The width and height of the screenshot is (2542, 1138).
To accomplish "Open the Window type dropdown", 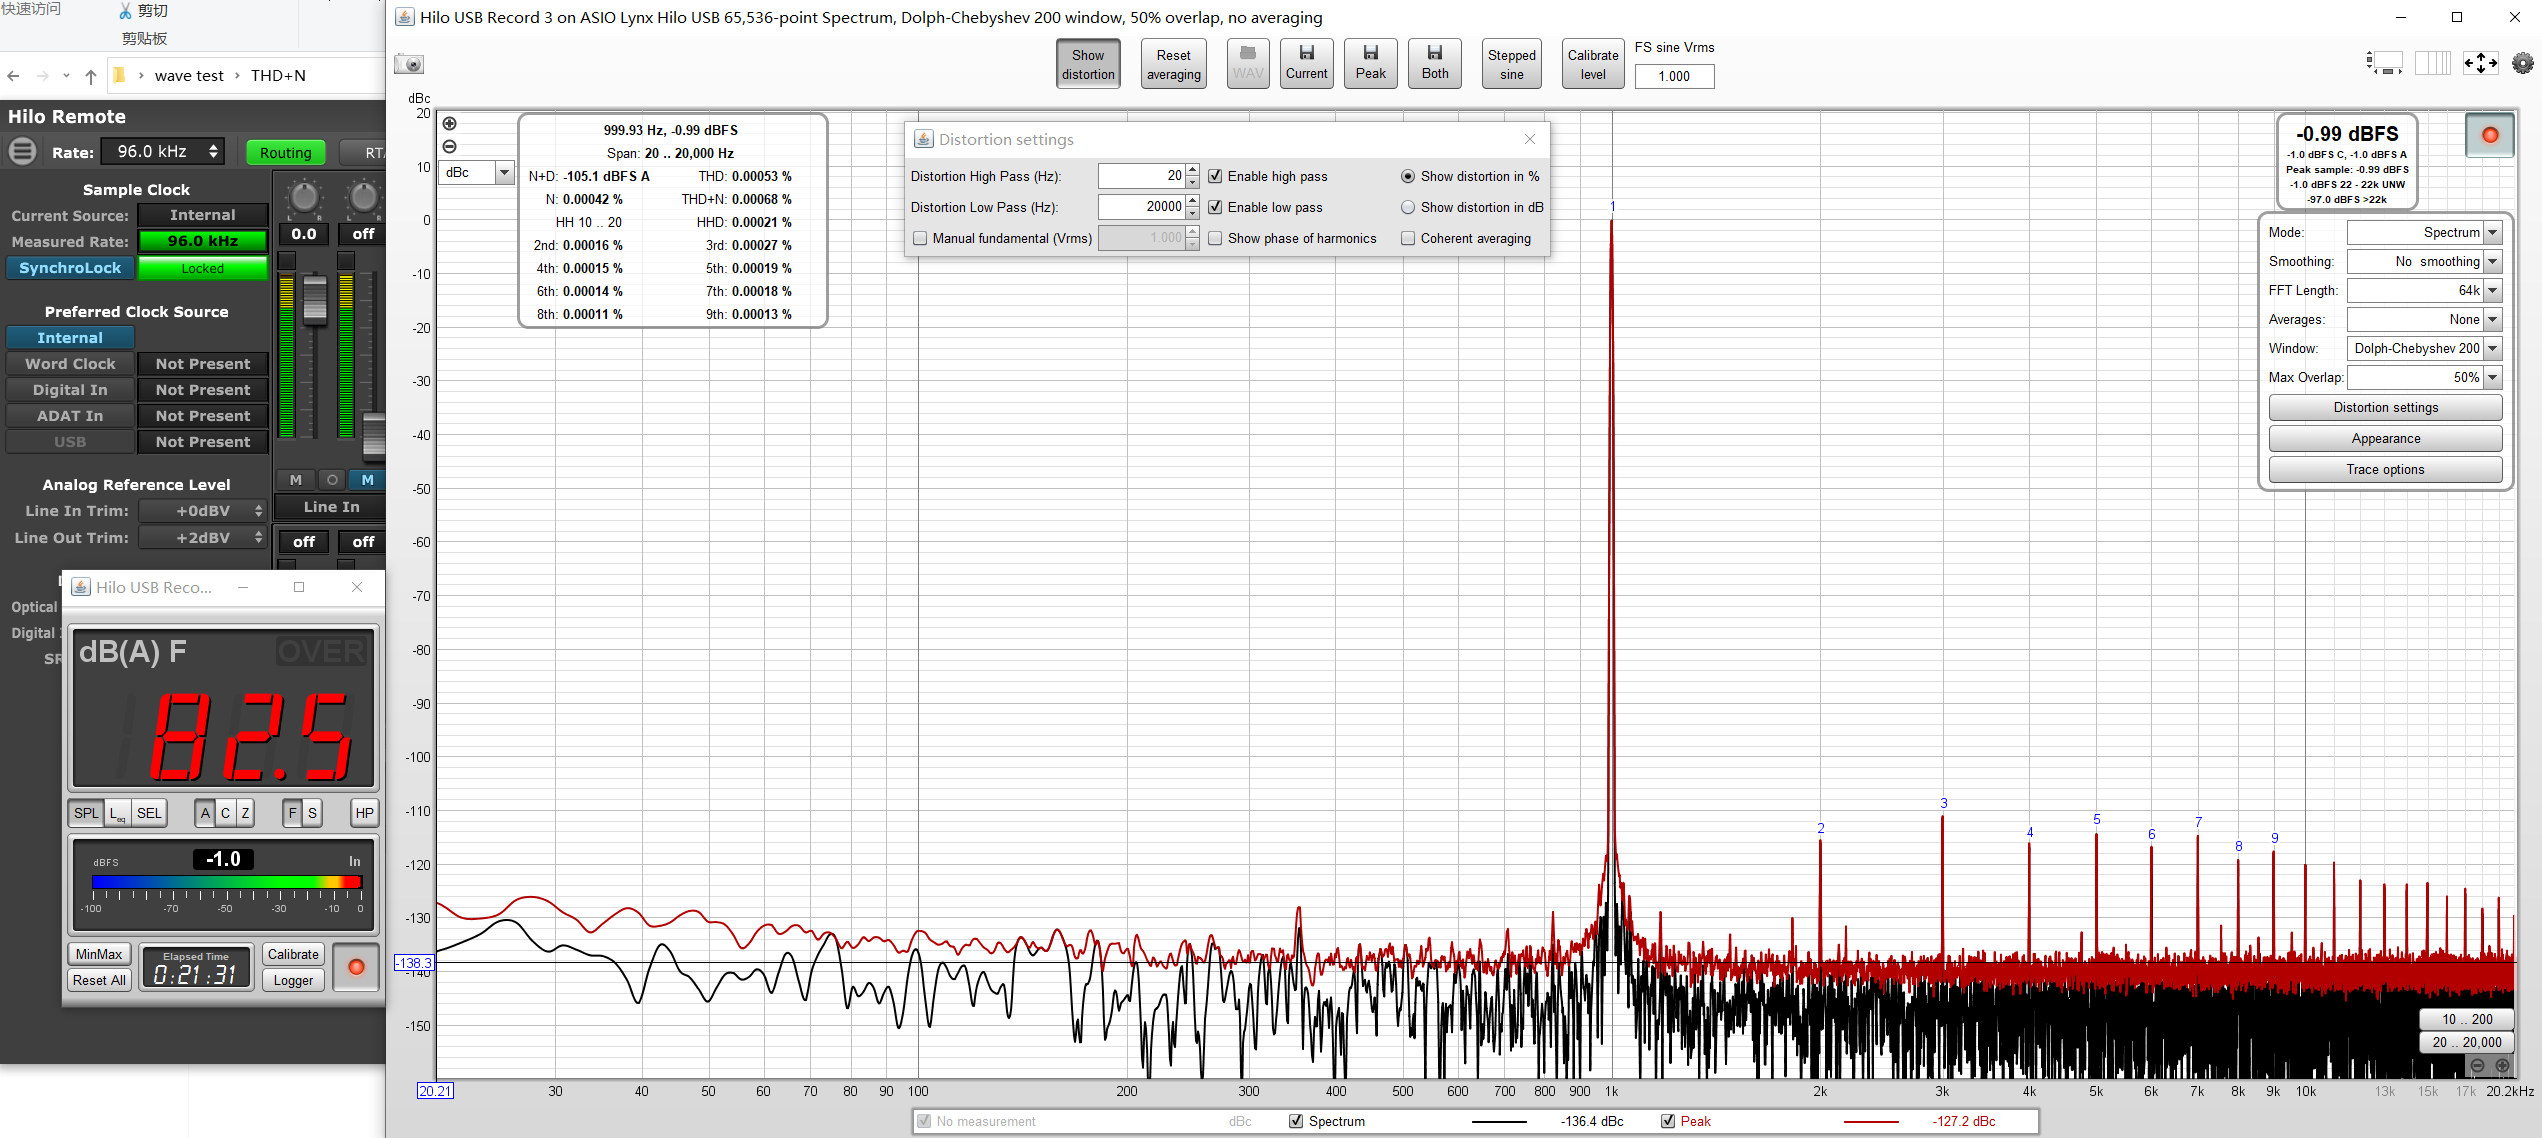I will click(2424, 349).
